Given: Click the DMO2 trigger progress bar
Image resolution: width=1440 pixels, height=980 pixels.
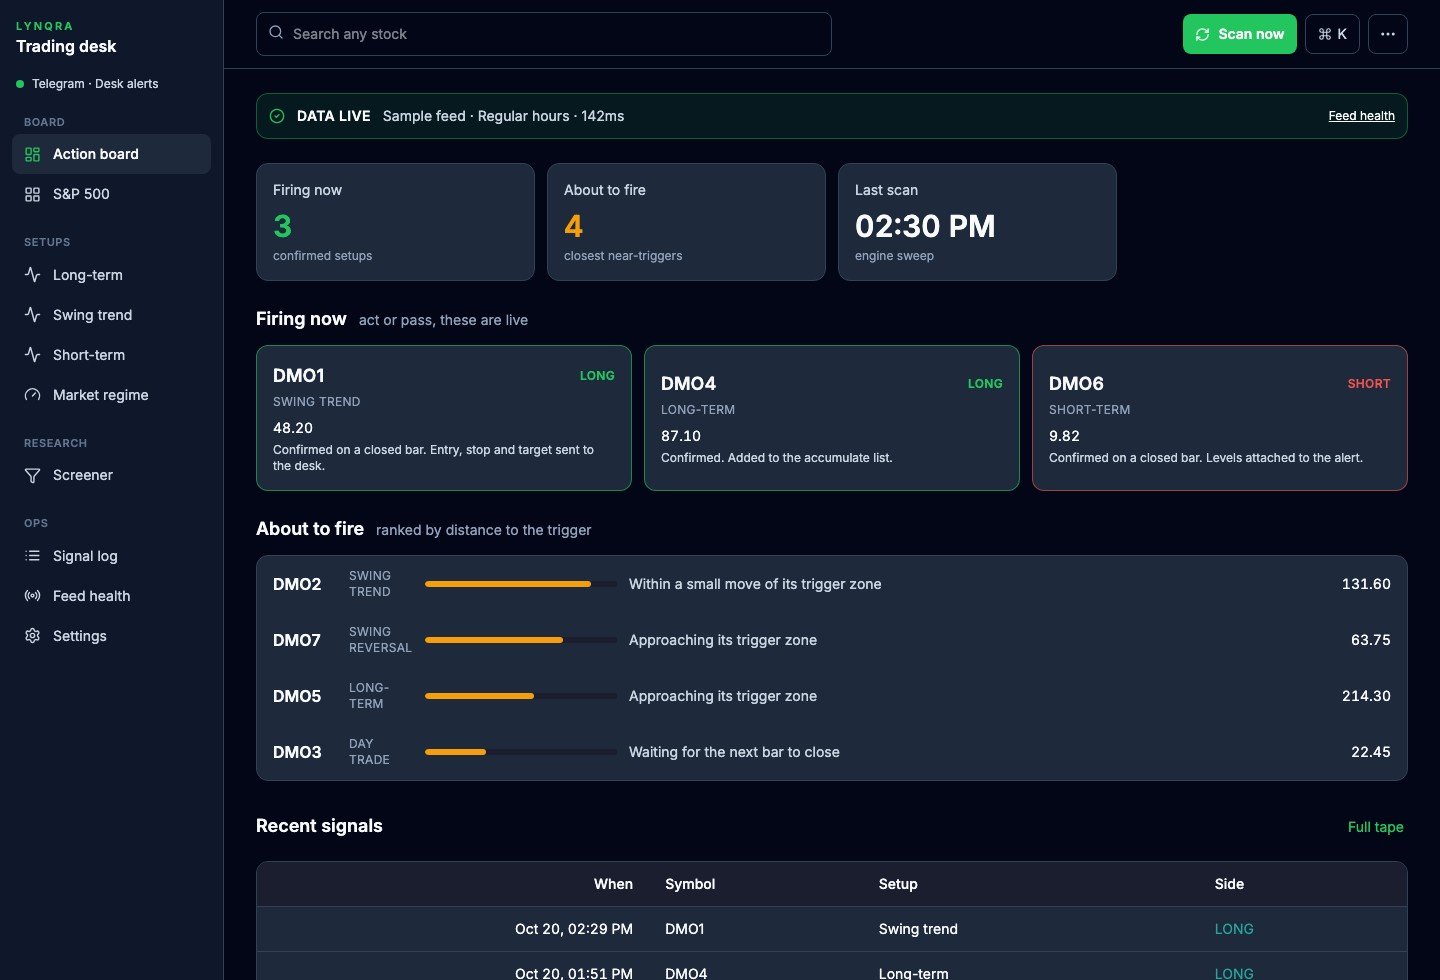Looking at the screenshot, I should [521, 584].
